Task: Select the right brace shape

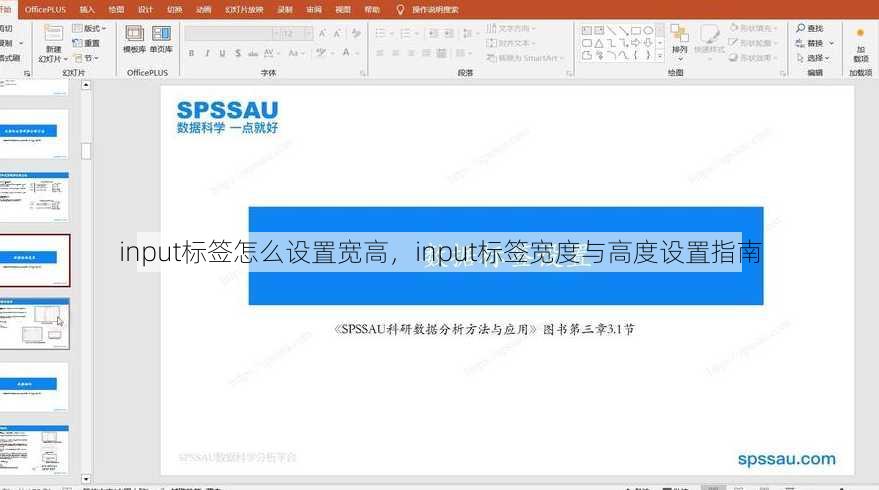Action: (648, 55)
